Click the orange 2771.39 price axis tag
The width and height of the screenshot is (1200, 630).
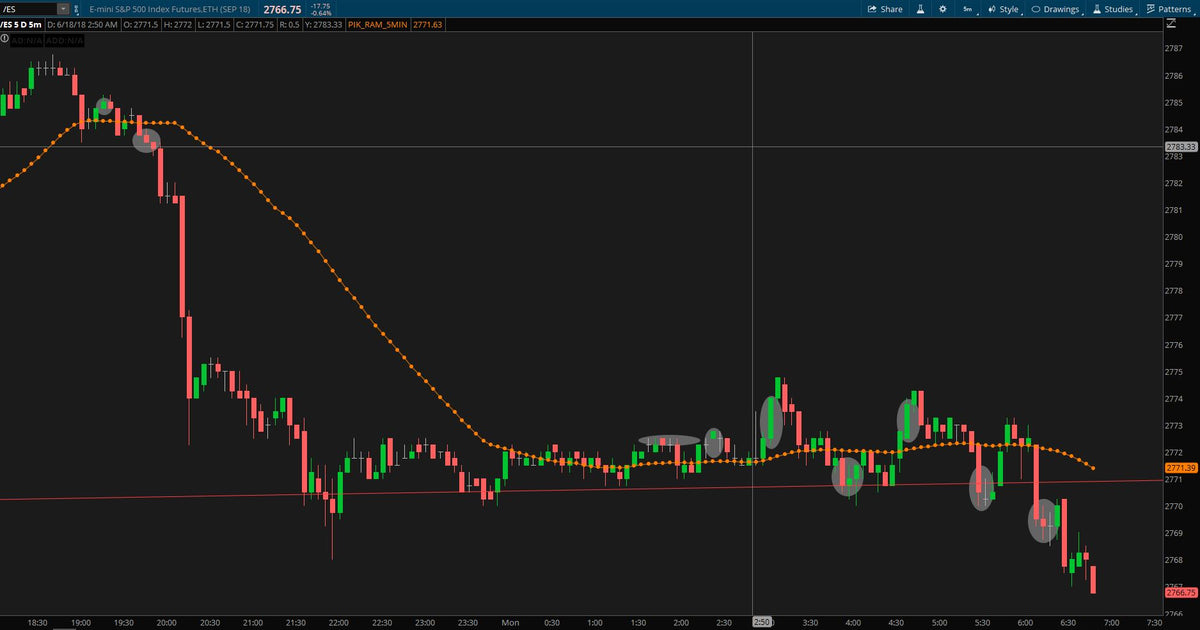click(x=1182, y=468)
